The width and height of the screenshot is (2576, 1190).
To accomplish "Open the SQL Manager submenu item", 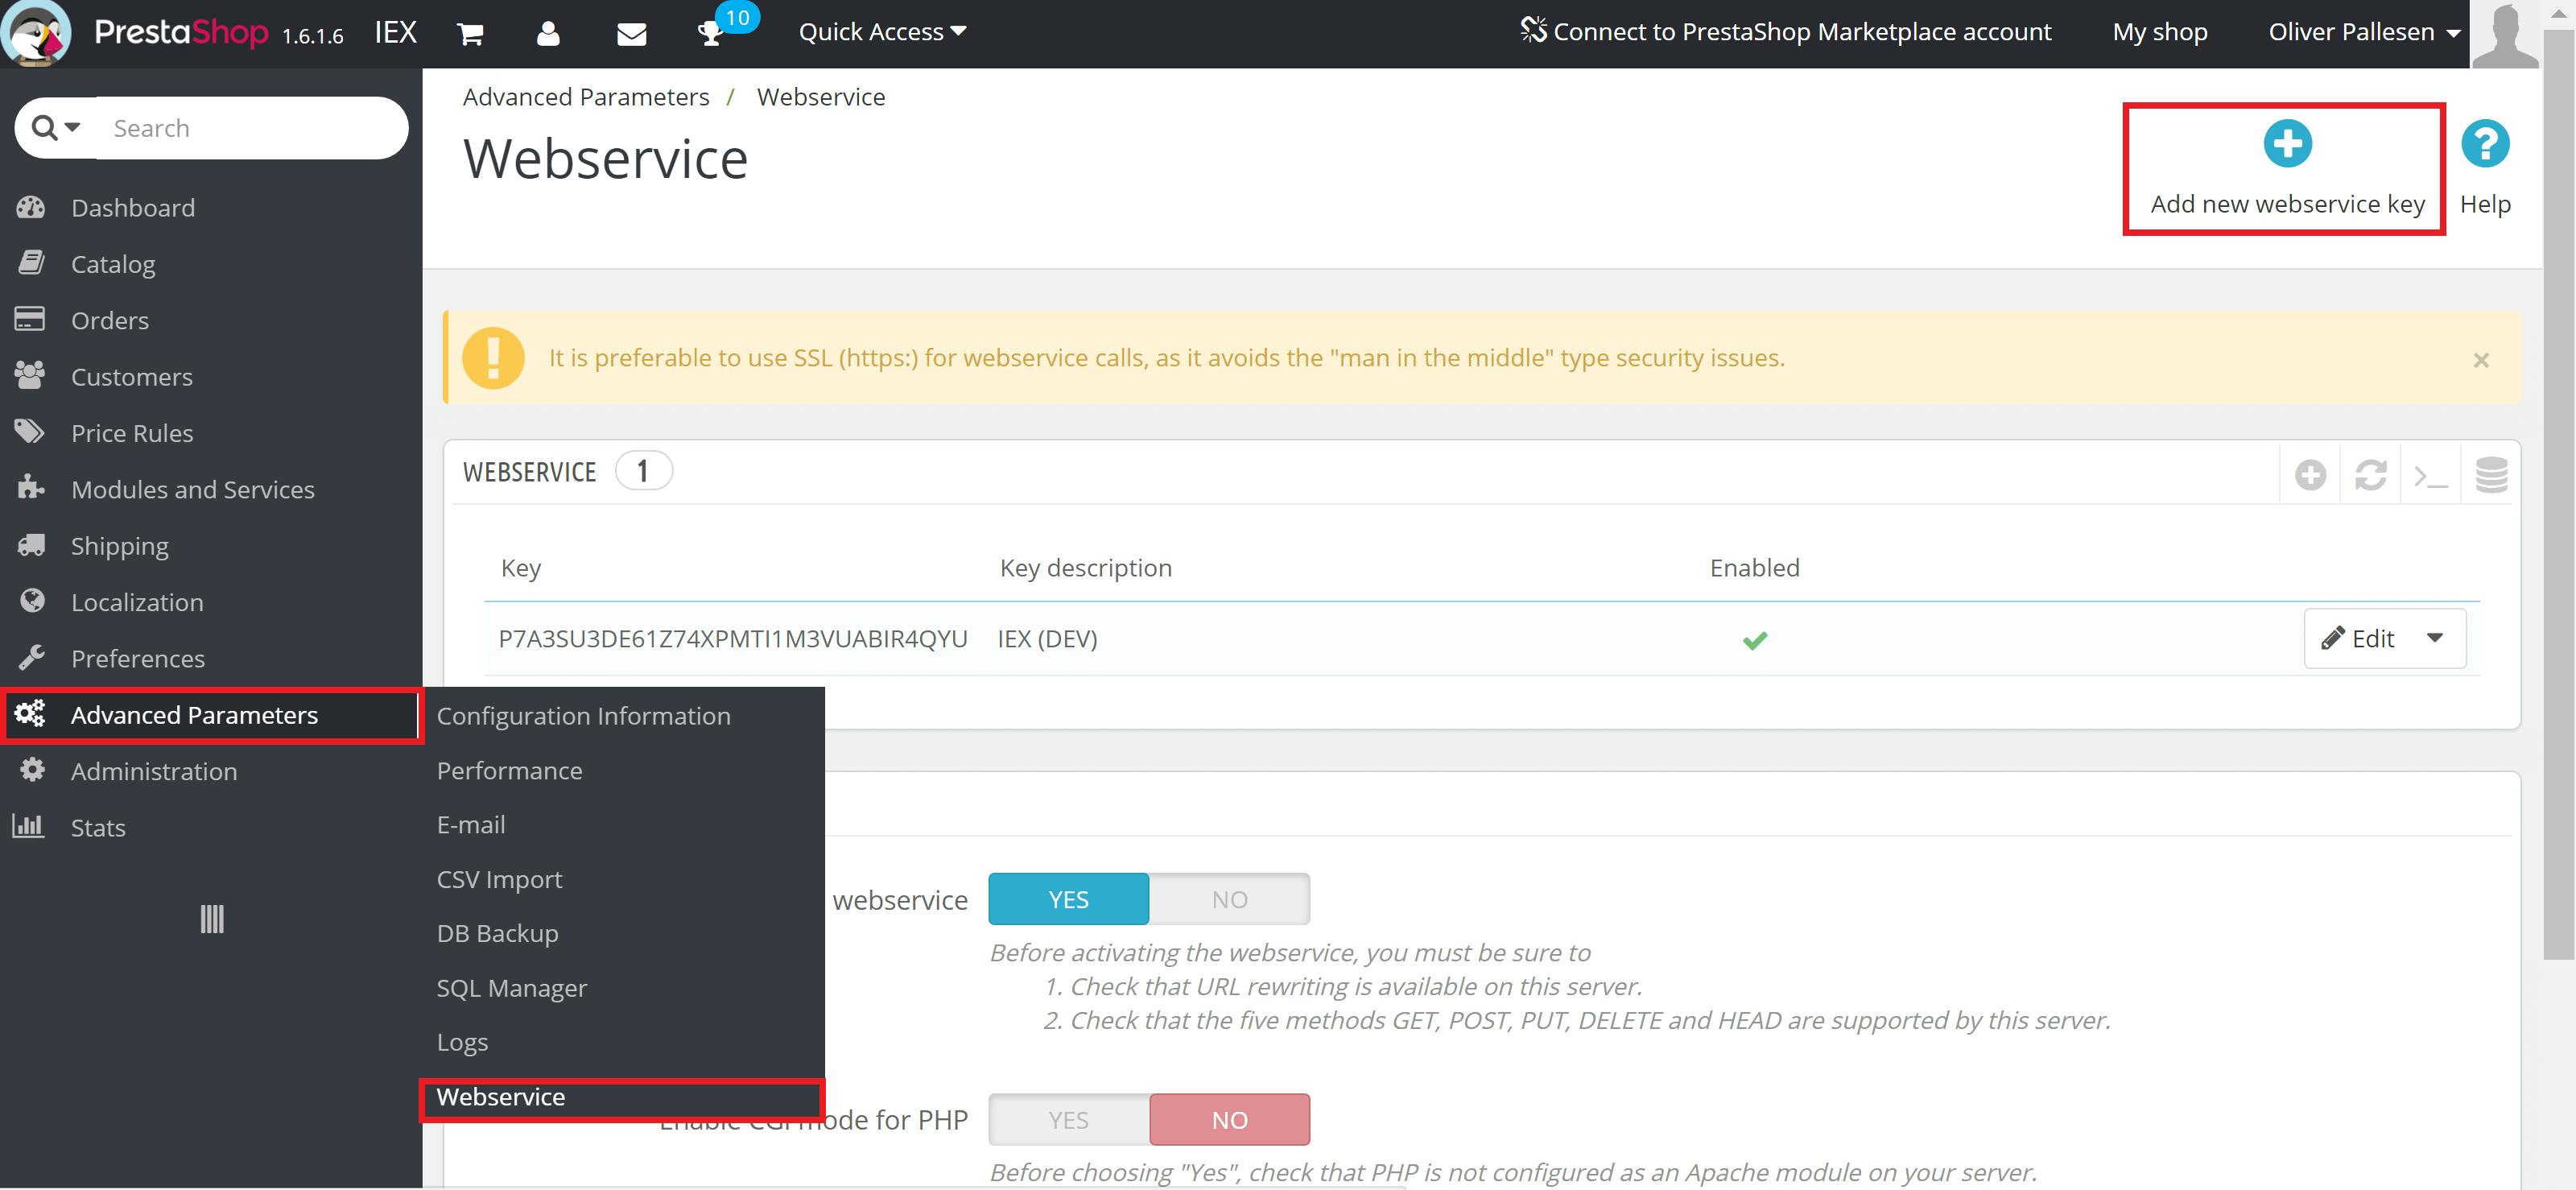I will tap(512, 988).
